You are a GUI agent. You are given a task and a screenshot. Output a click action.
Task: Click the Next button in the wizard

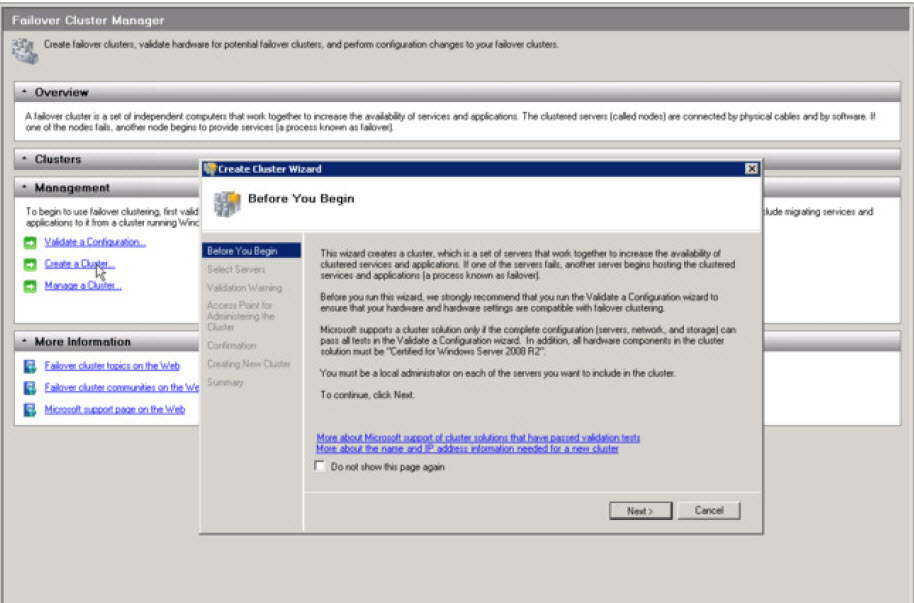tap(641, 511)
